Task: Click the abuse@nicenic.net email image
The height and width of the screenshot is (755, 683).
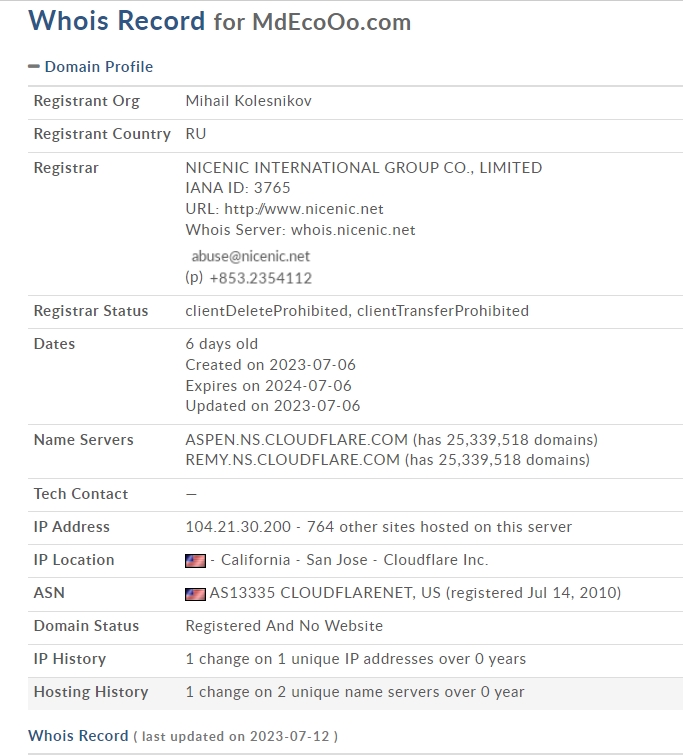Action: pyautogui.click(x=251, y=256)
